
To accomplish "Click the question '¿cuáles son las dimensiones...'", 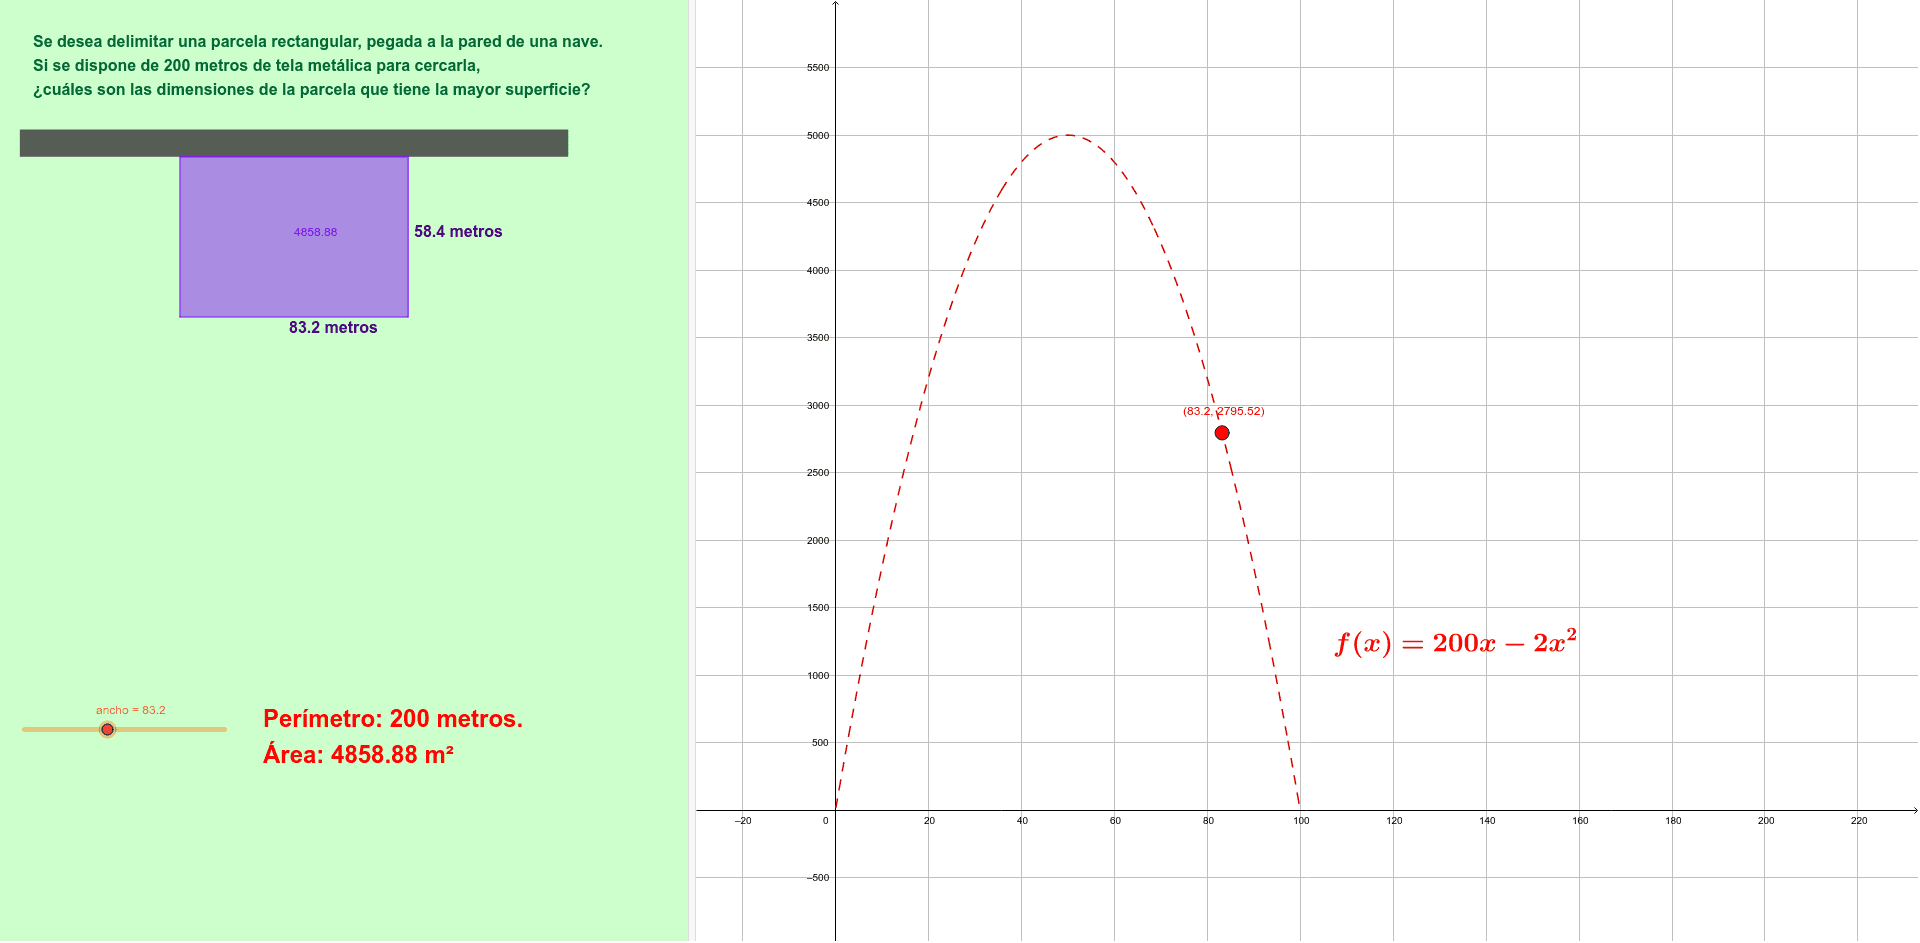I will [312, 90].
